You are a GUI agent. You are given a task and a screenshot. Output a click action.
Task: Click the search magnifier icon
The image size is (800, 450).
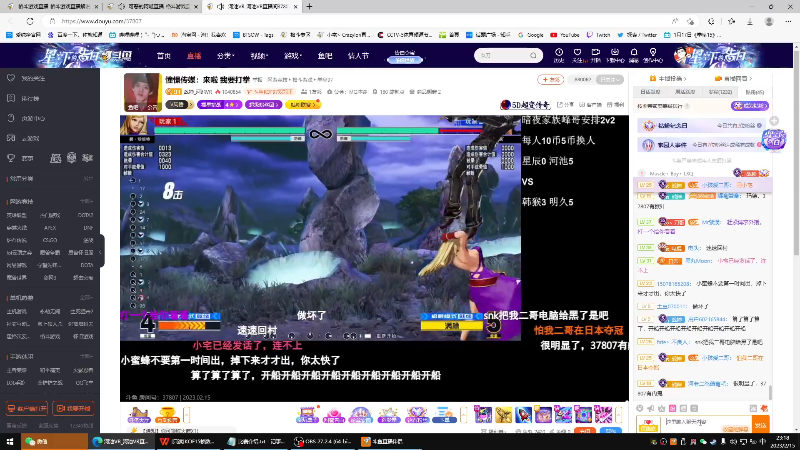(x=533, y=55)
